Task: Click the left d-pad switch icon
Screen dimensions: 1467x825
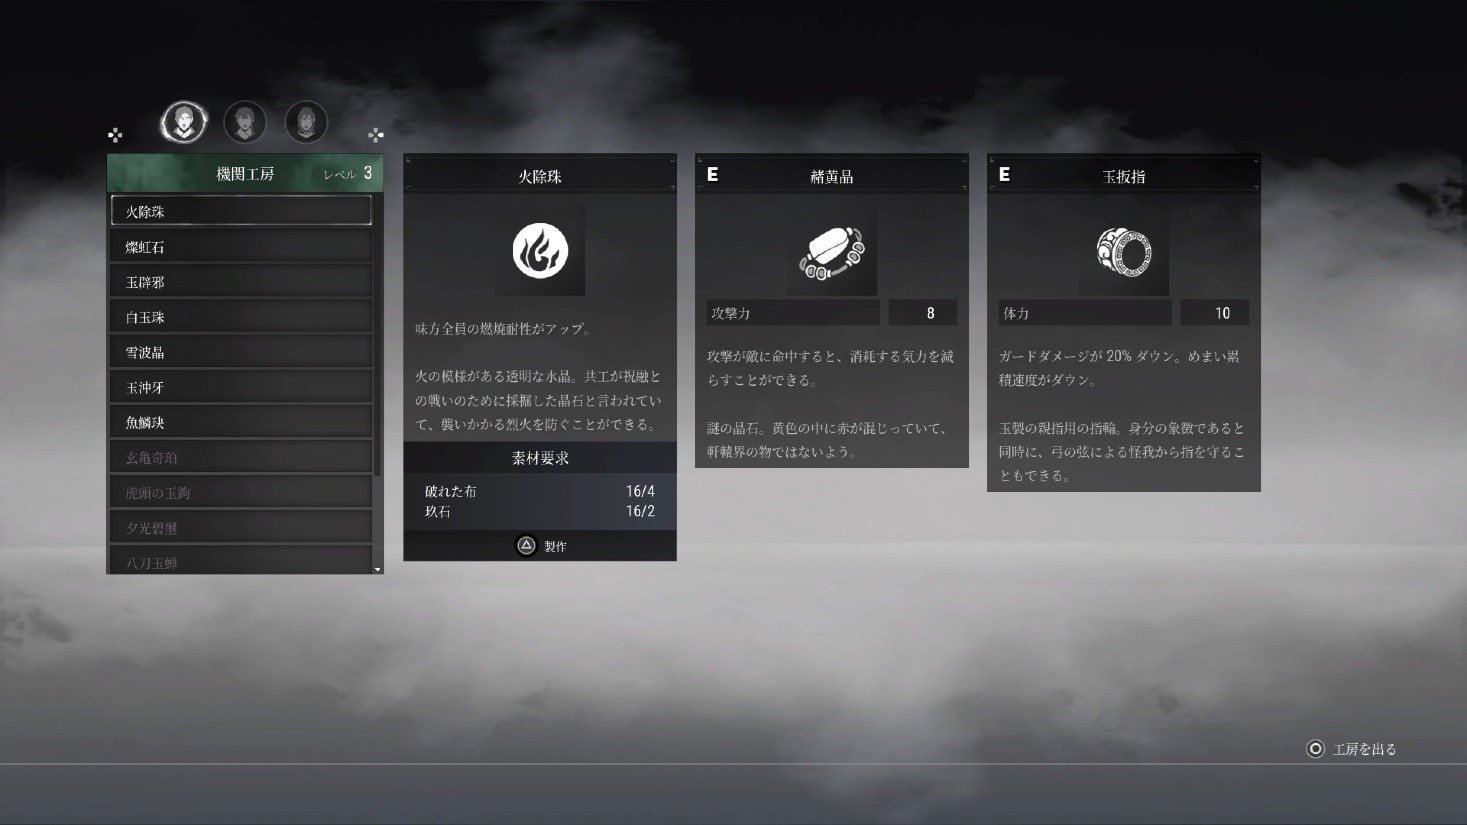Action: [115, 135]
